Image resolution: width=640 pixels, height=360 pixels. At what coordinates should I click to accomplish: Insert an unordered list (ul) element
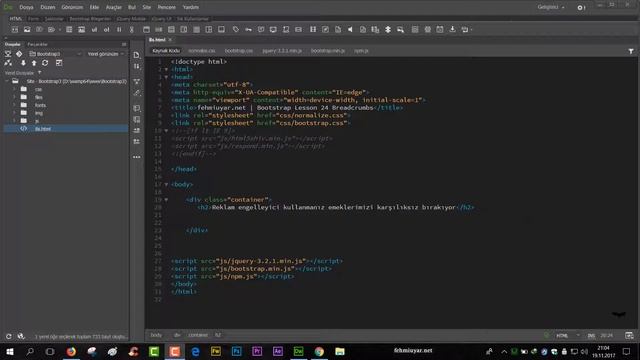(94, 29)
